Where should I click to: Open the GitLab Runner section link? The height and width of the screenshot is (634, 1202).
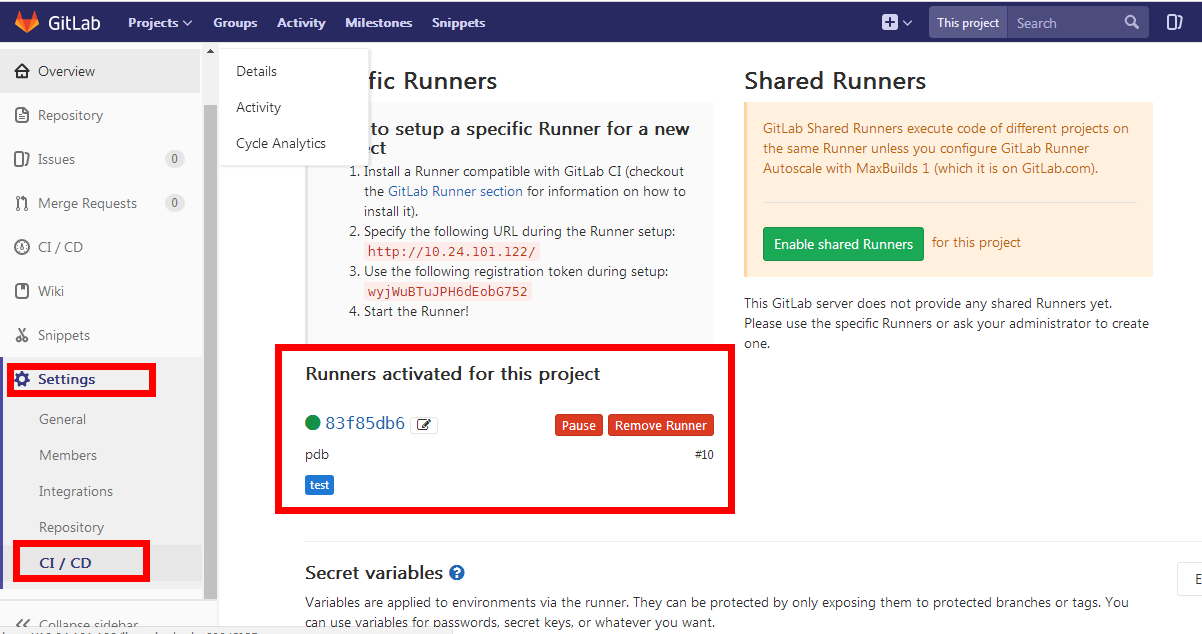pos(455,191)
